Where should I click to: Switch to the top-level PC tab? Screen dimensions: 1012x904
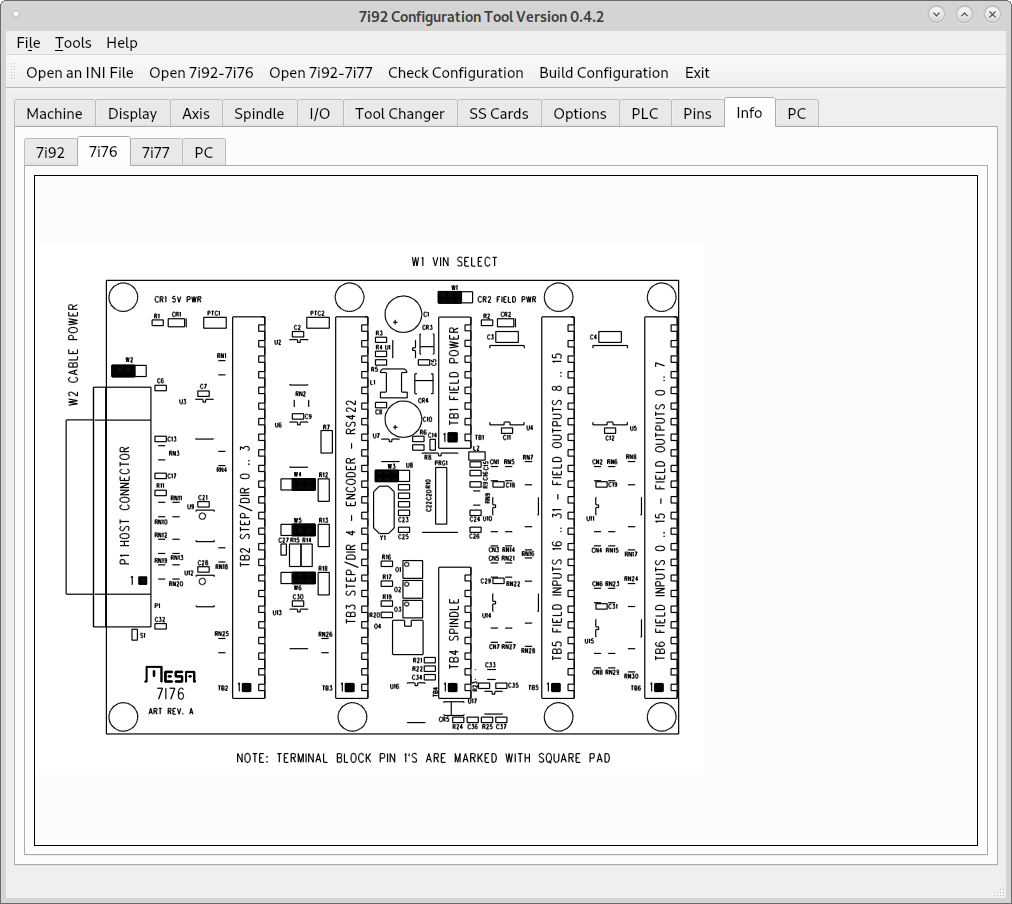point(796,114)
